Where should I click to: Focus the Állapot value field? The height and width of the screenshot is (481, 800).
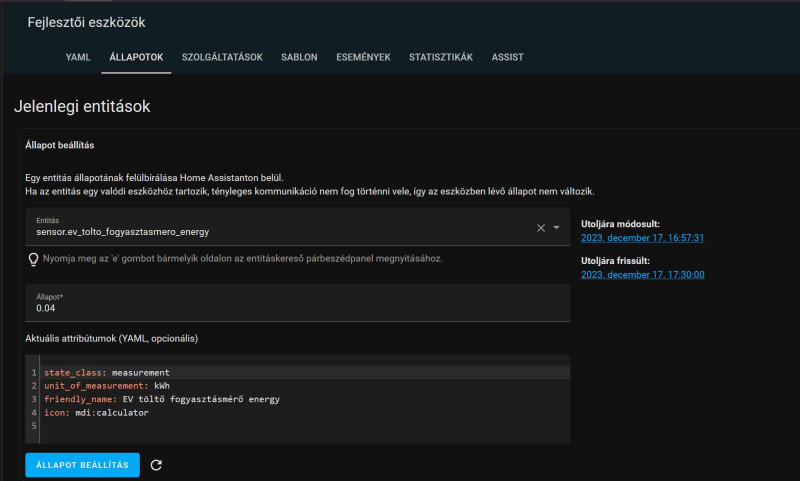coord(297,309)
